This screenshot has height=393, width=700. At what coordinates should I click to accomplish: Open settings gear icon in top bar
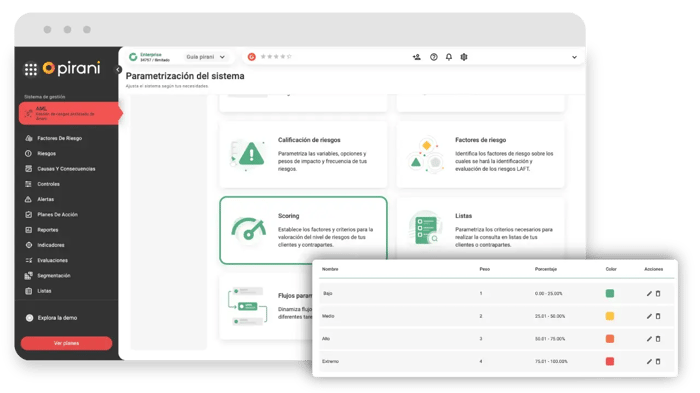[x=464, y=57]
